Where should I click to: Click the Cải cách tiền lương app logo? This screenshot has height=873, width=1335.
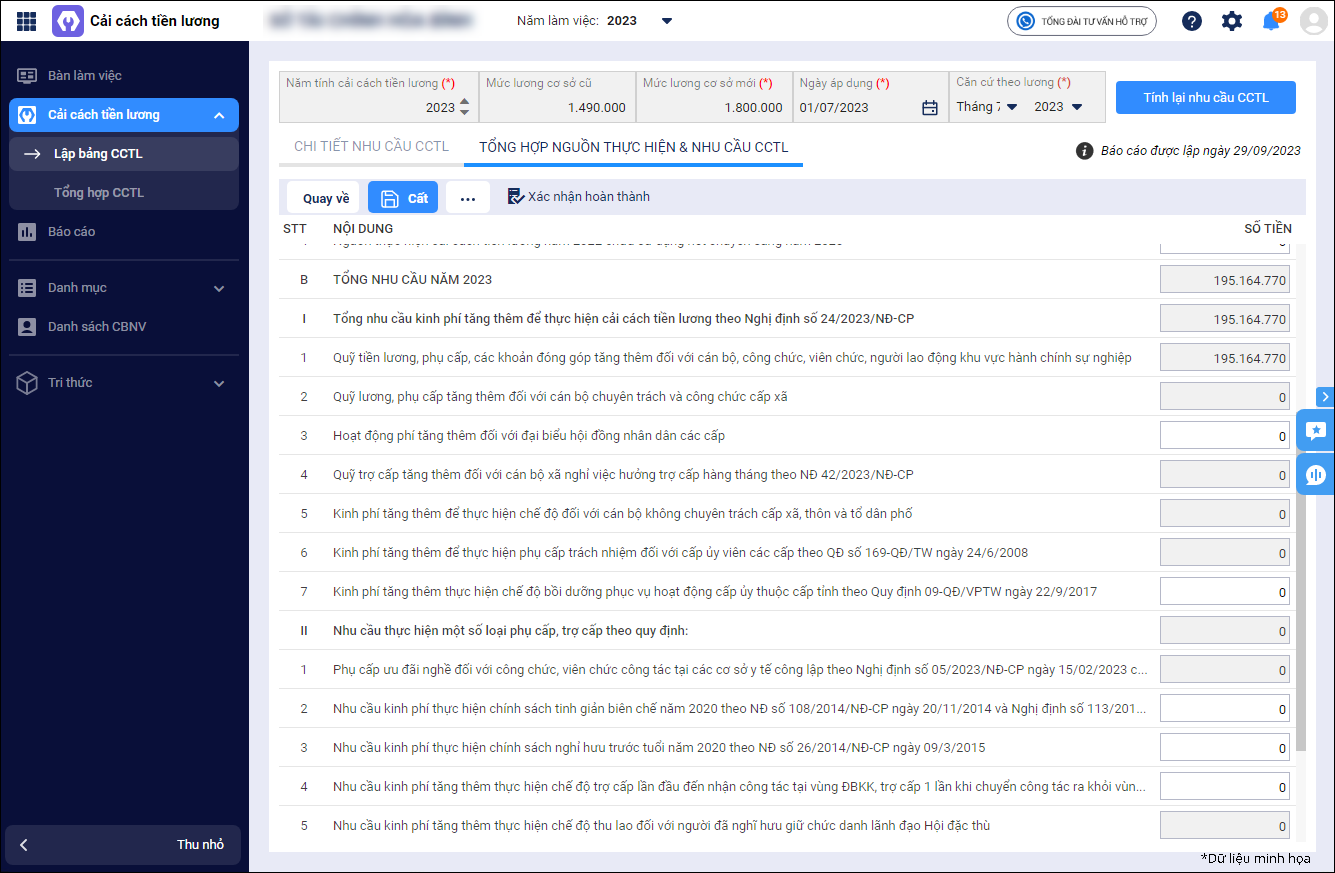68,21
